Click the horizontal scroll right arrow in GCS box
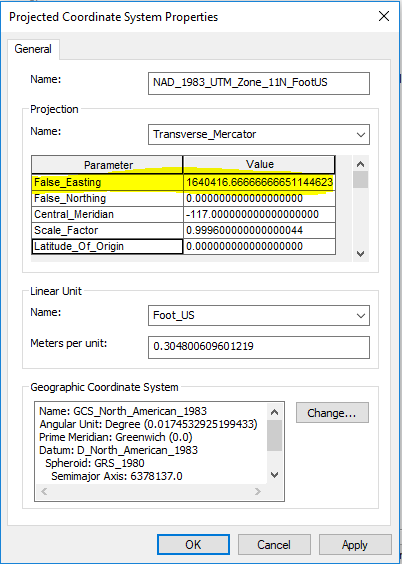This screenshot has height=564, width=402. click(258, 491)
